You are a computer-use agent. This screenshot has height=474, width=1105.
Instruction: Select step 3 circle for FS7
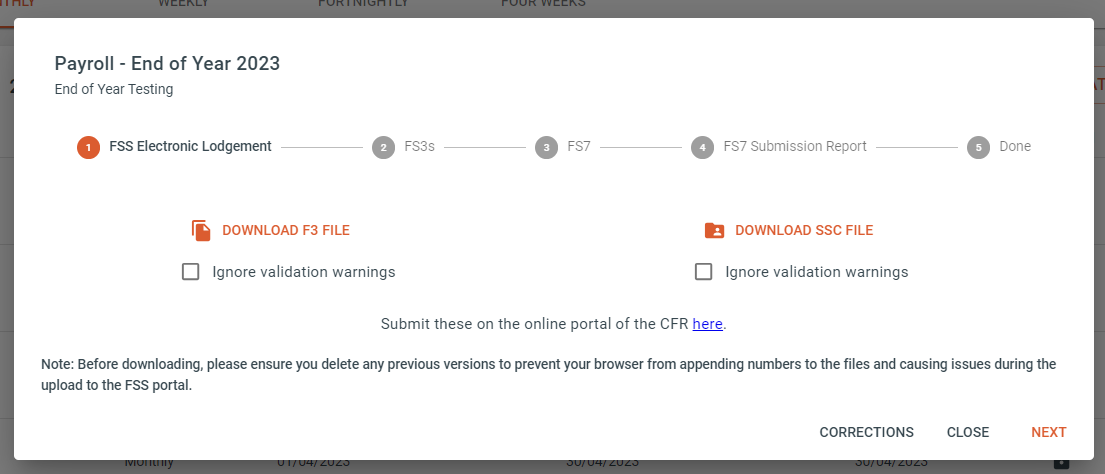546,147
